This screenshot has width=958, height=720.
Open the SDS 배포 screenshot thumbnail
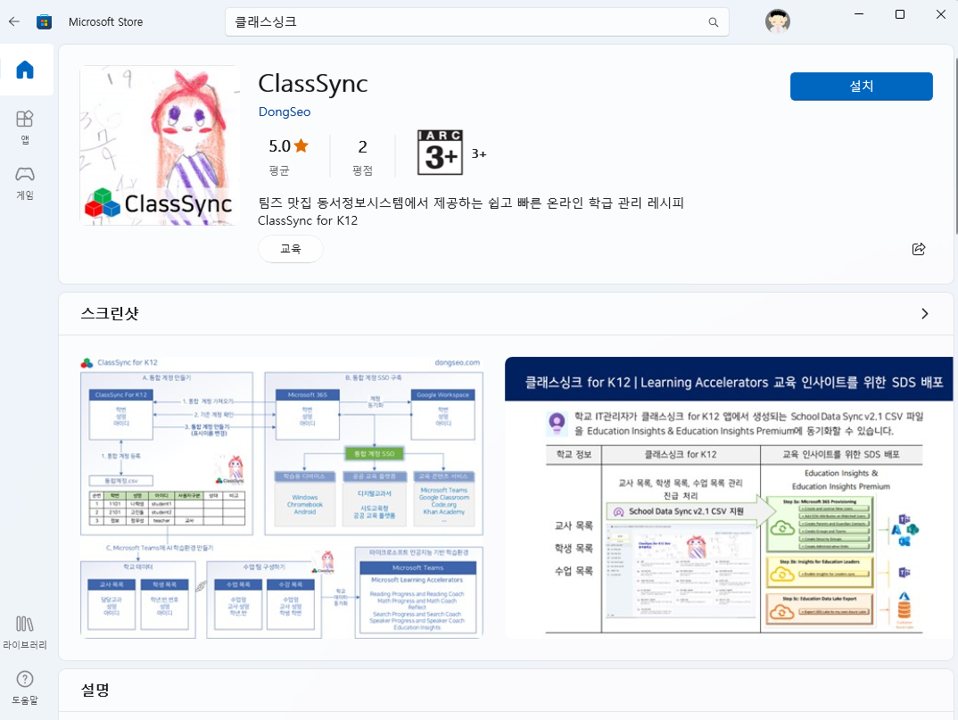728,498
